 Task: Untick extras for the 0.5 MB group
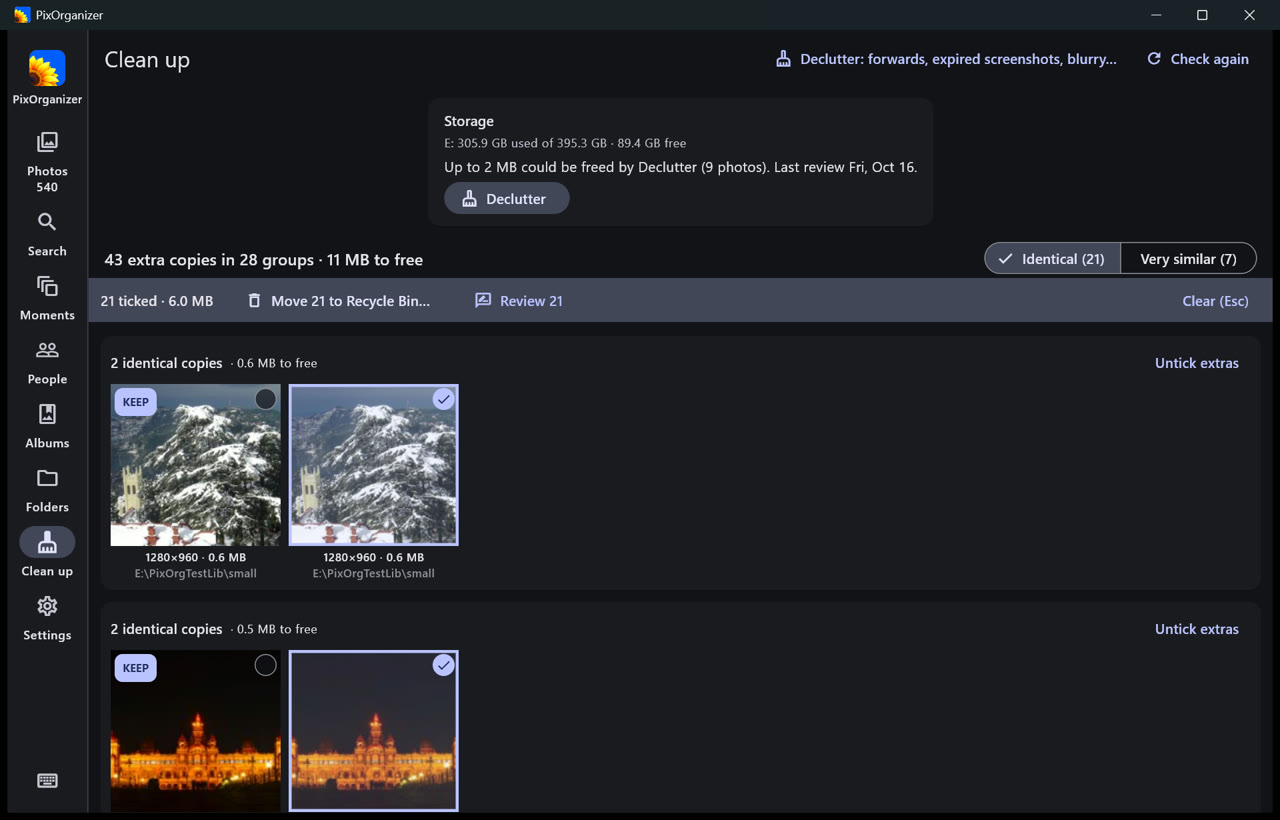(1196, 629)
